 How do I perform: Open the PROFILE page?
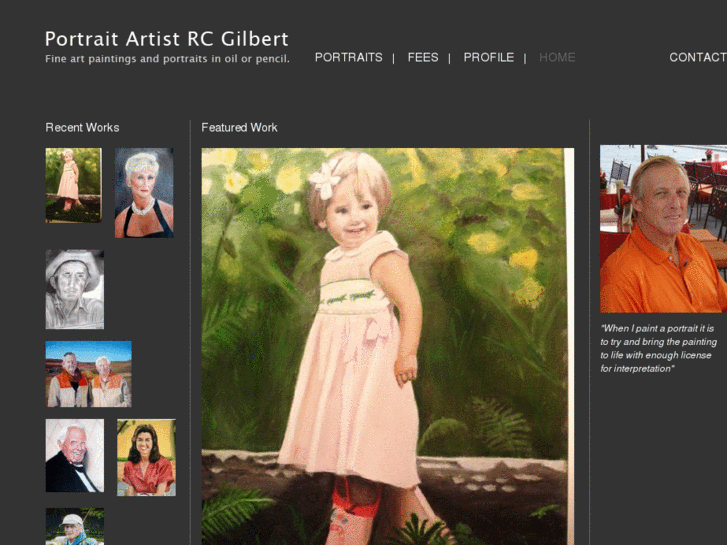click(x=489, y=58)
